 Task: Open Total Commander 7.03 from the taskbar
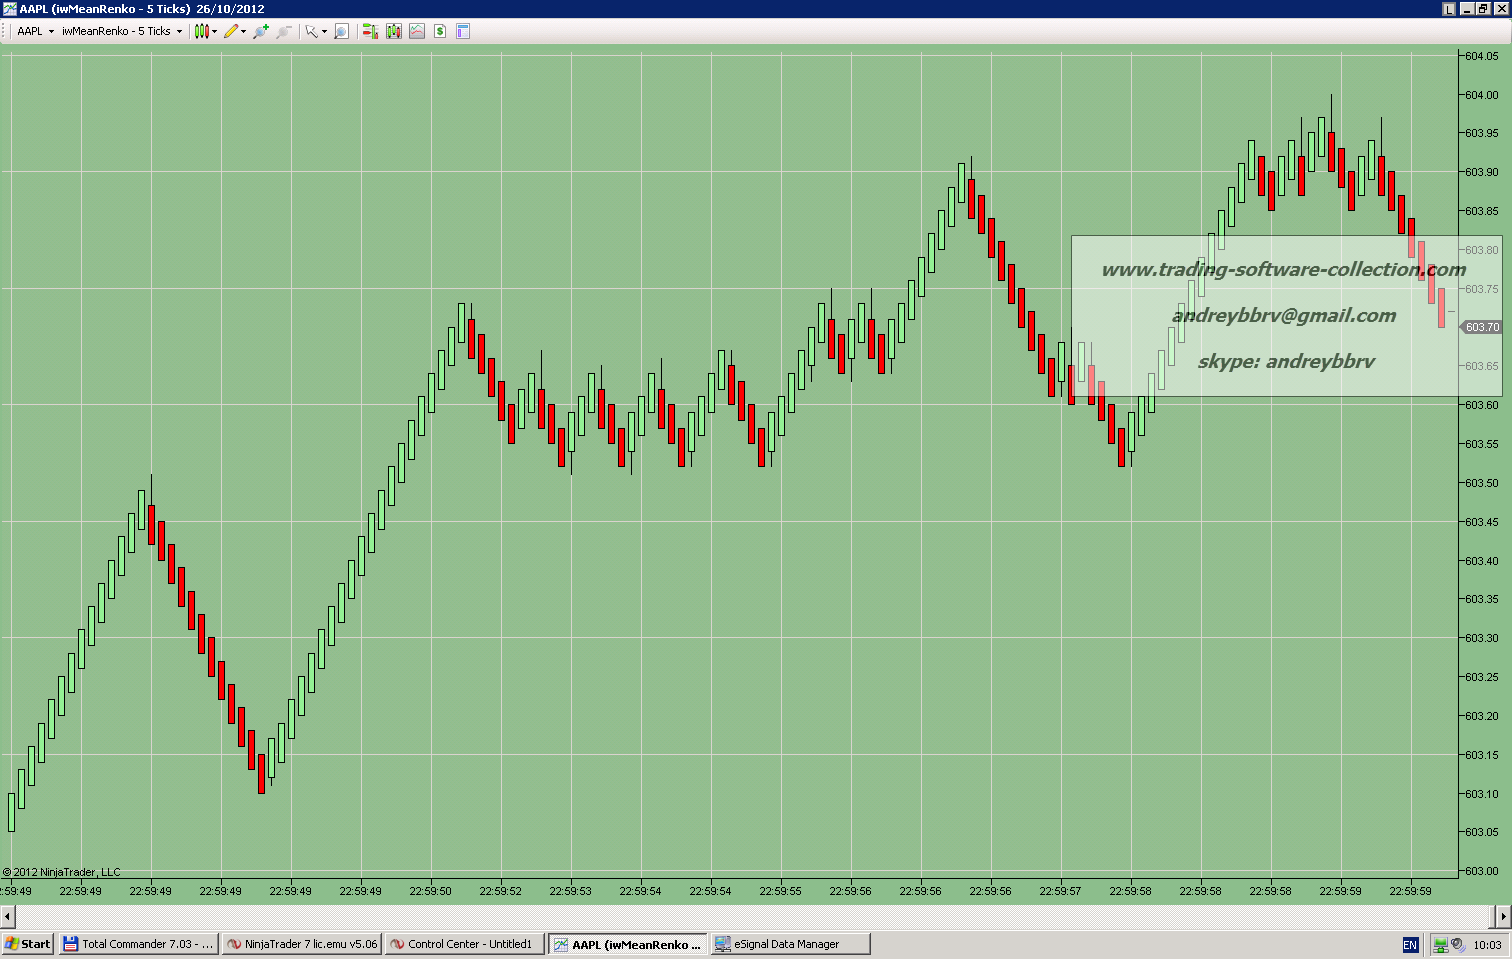(x=138, y=944)
